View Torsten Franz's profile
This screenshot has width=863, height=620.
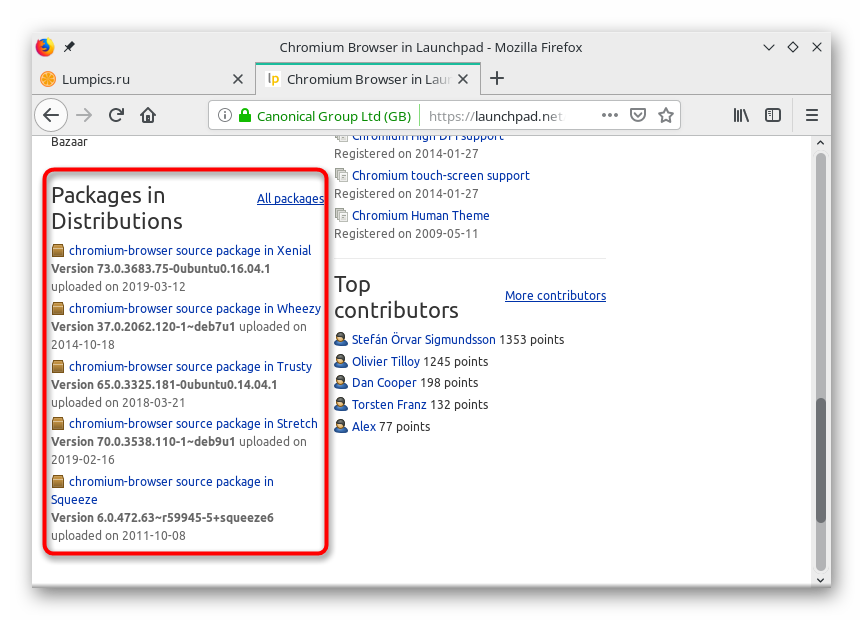click(x=389, y=404)
